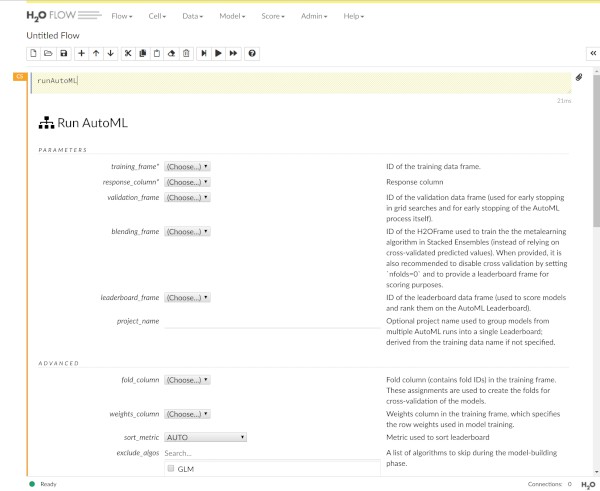Open the leaderboard_frame dropdown
The image size is (600, 491).
(x=188, y=297)
